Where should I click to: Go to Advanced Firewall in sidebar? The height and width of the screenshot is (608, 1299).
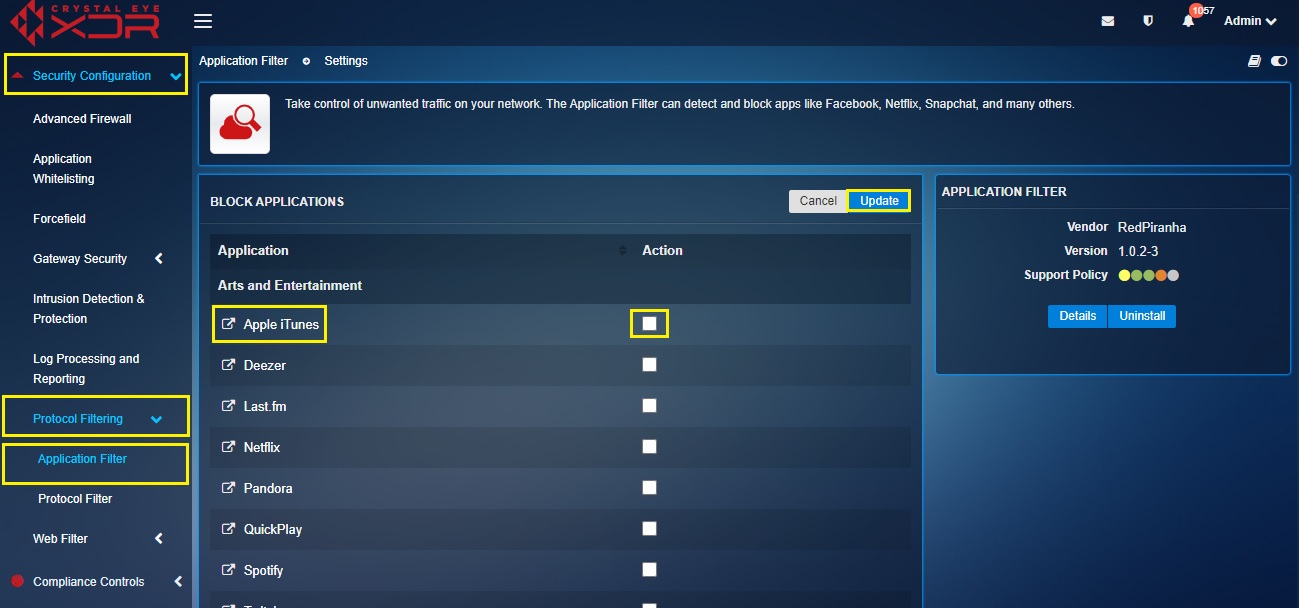pyautogui.click(x=82, y=119)
